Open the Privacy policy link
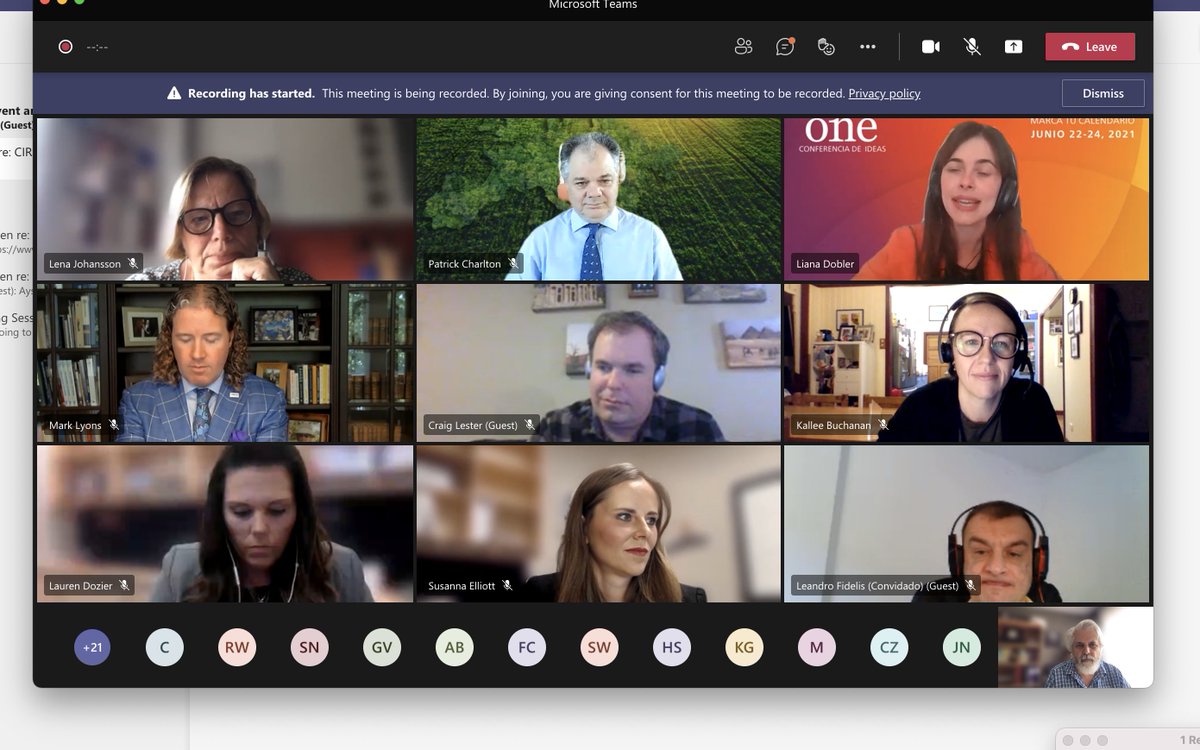Image resolution: width=1200 pixels, height=750 pixels. click(x=884, y=93)
